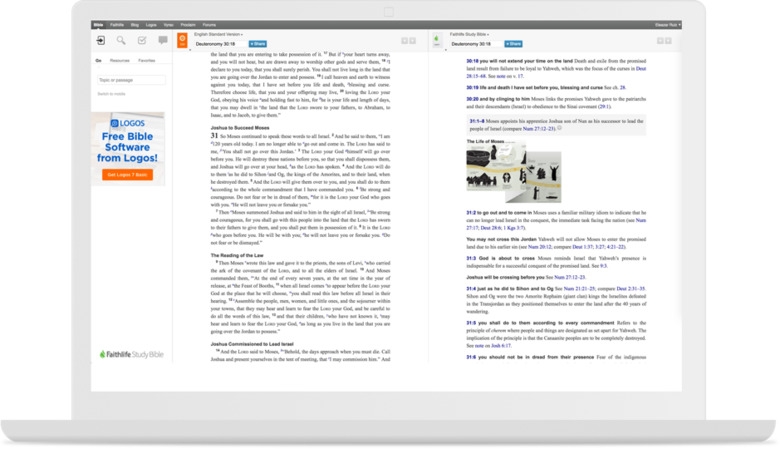The height and width of the screenshot is (449, 780).
Task: Go to next page in Study Bible pane
Action: tap(668, 41)
